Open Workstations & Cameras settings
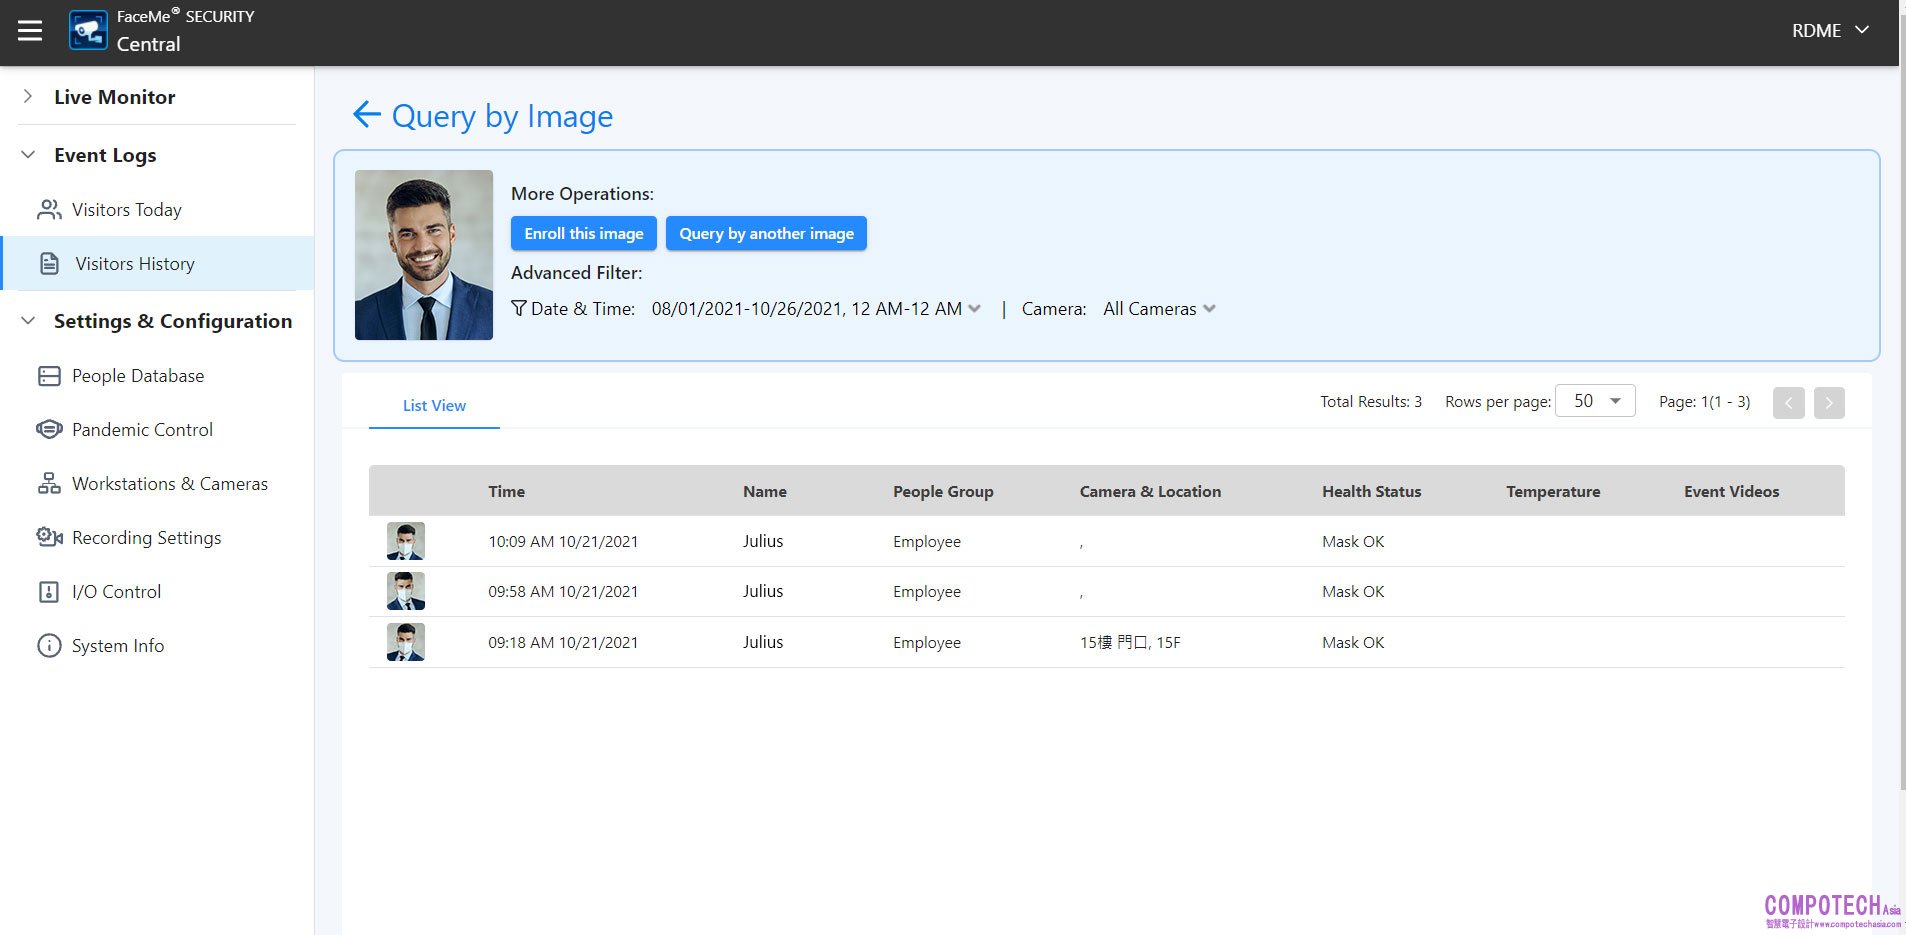 click(169, 484)
